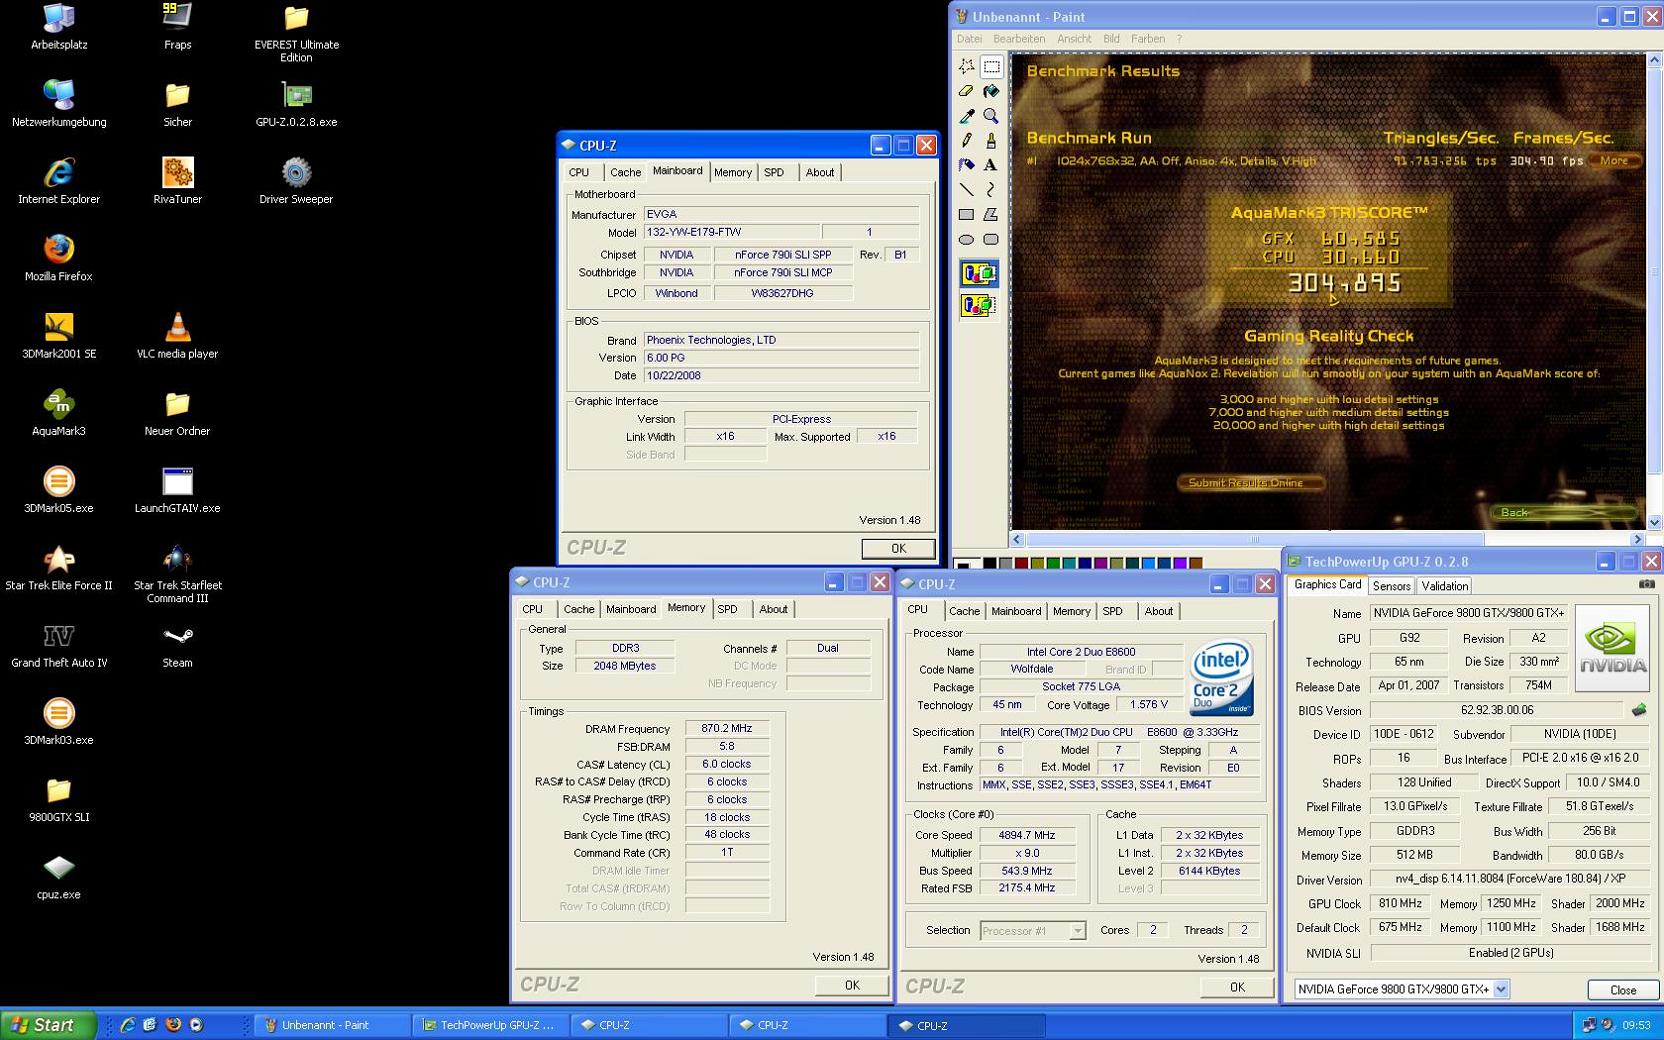1664x1040 pixels.
Task: Open the Bild menu in Paint
Action: pyautogui.click(x=1111, y=39)
